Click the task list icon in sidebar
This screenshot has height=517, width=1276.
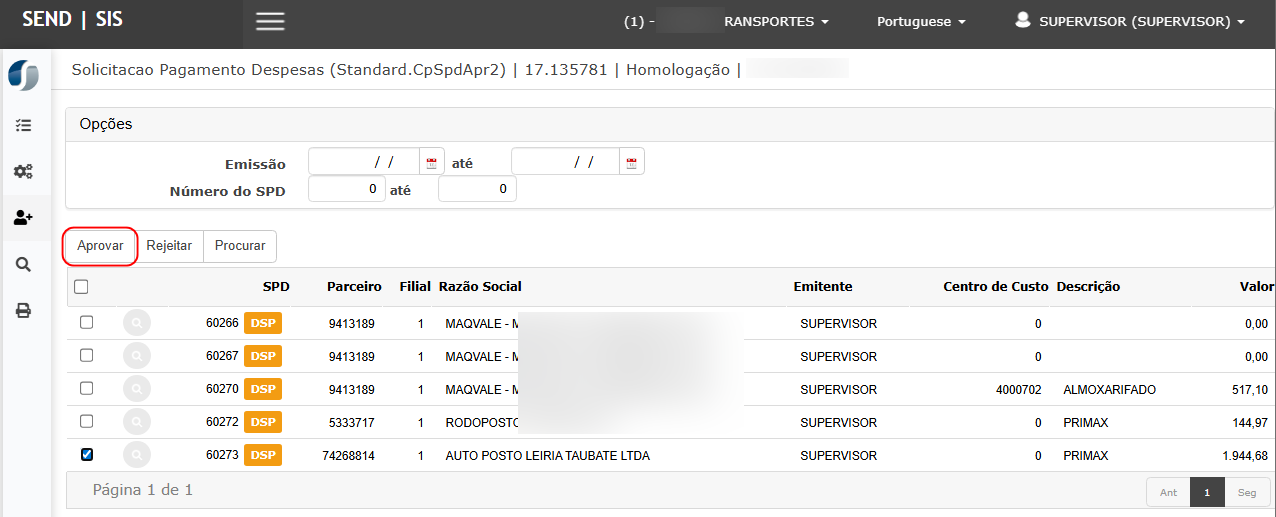coord(22,126)
